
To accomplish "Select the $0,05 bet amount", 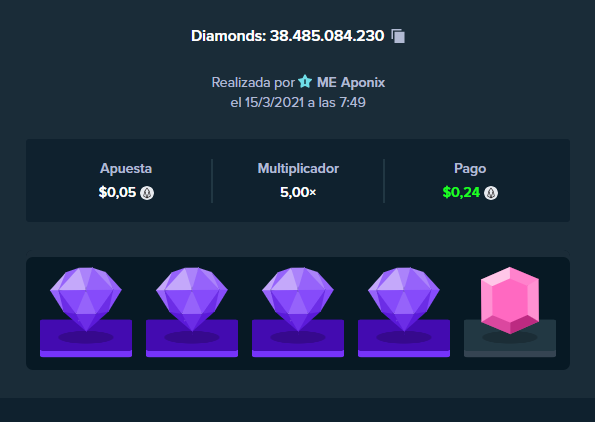I will (x=117, y=192).
